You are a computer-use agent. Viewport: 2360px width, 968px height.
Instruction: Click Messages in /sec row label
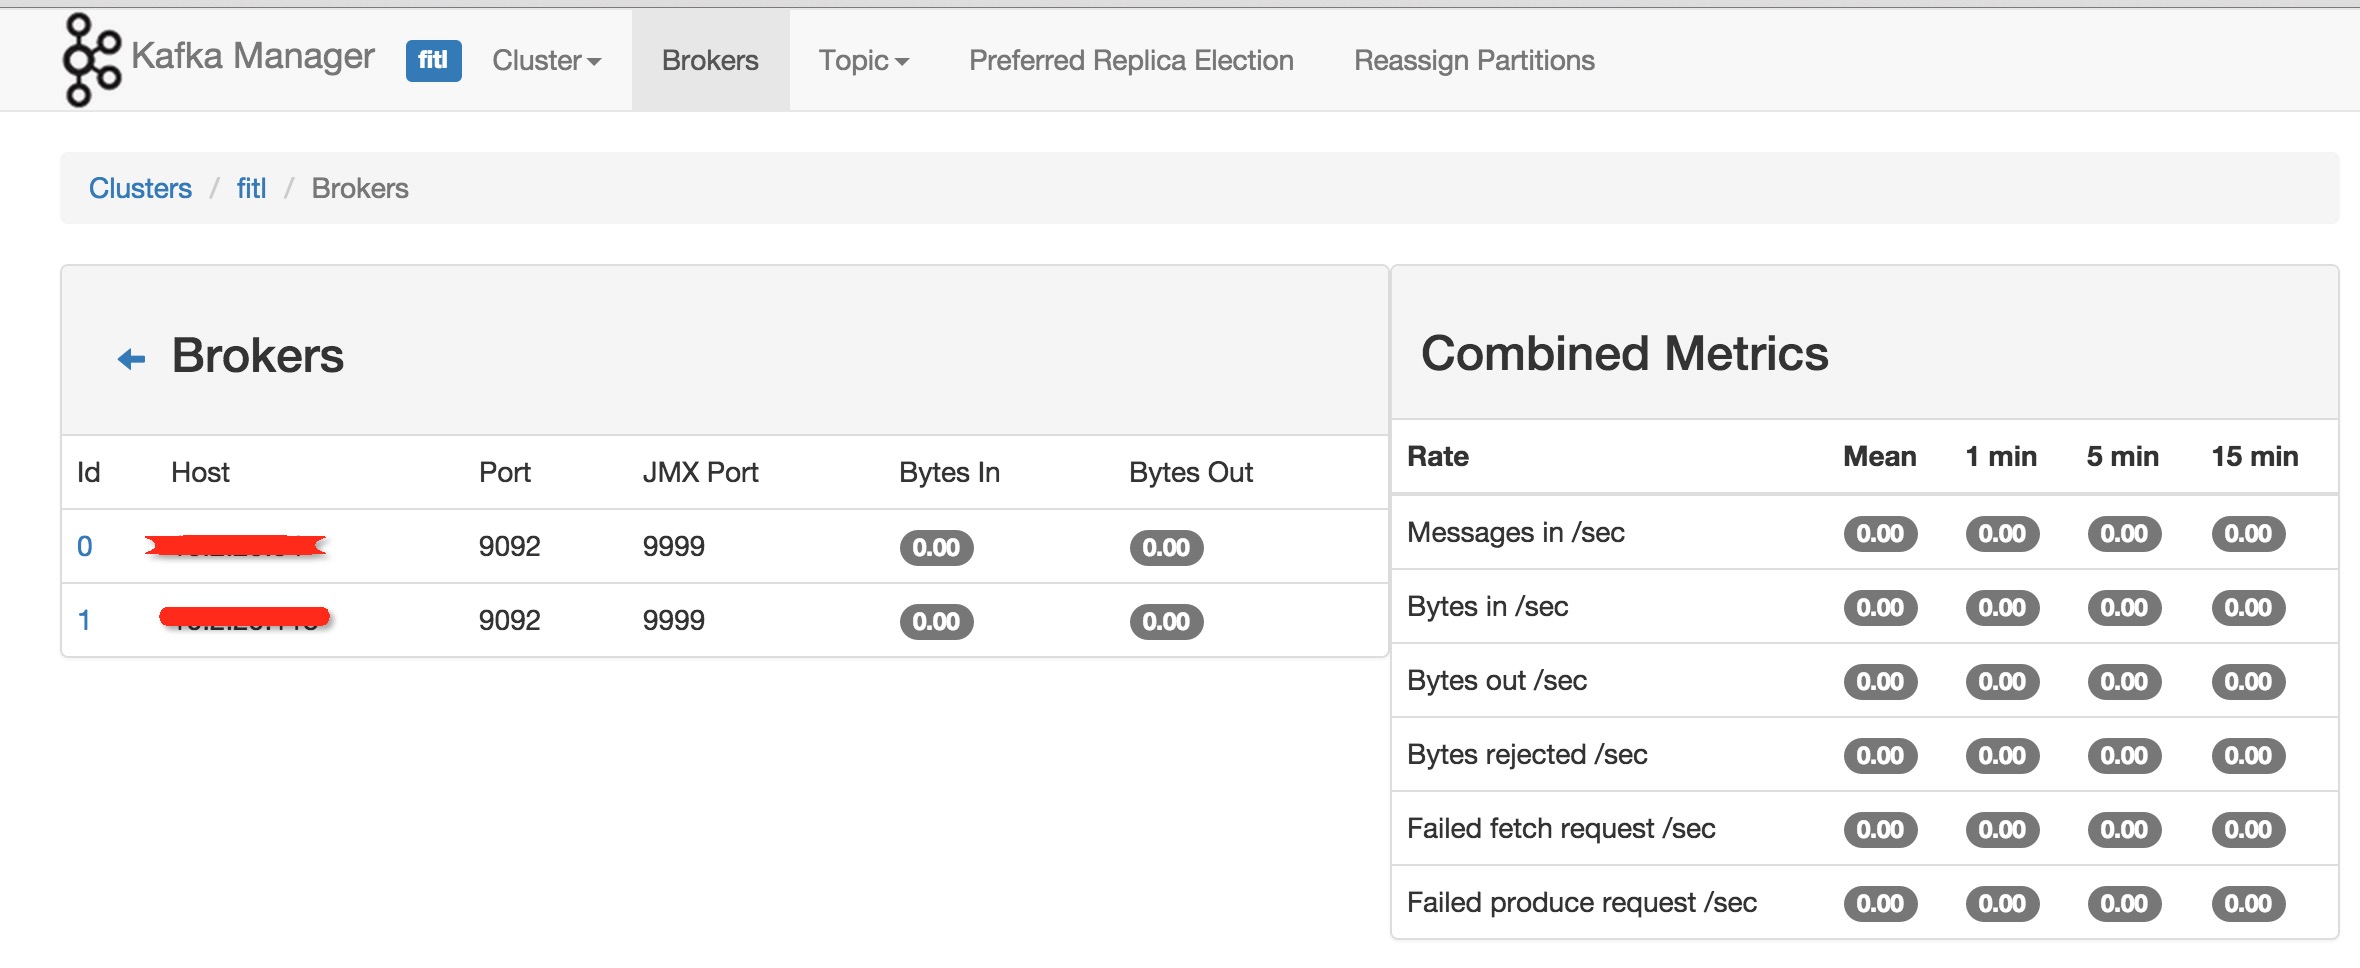(x=1515, y=532)
